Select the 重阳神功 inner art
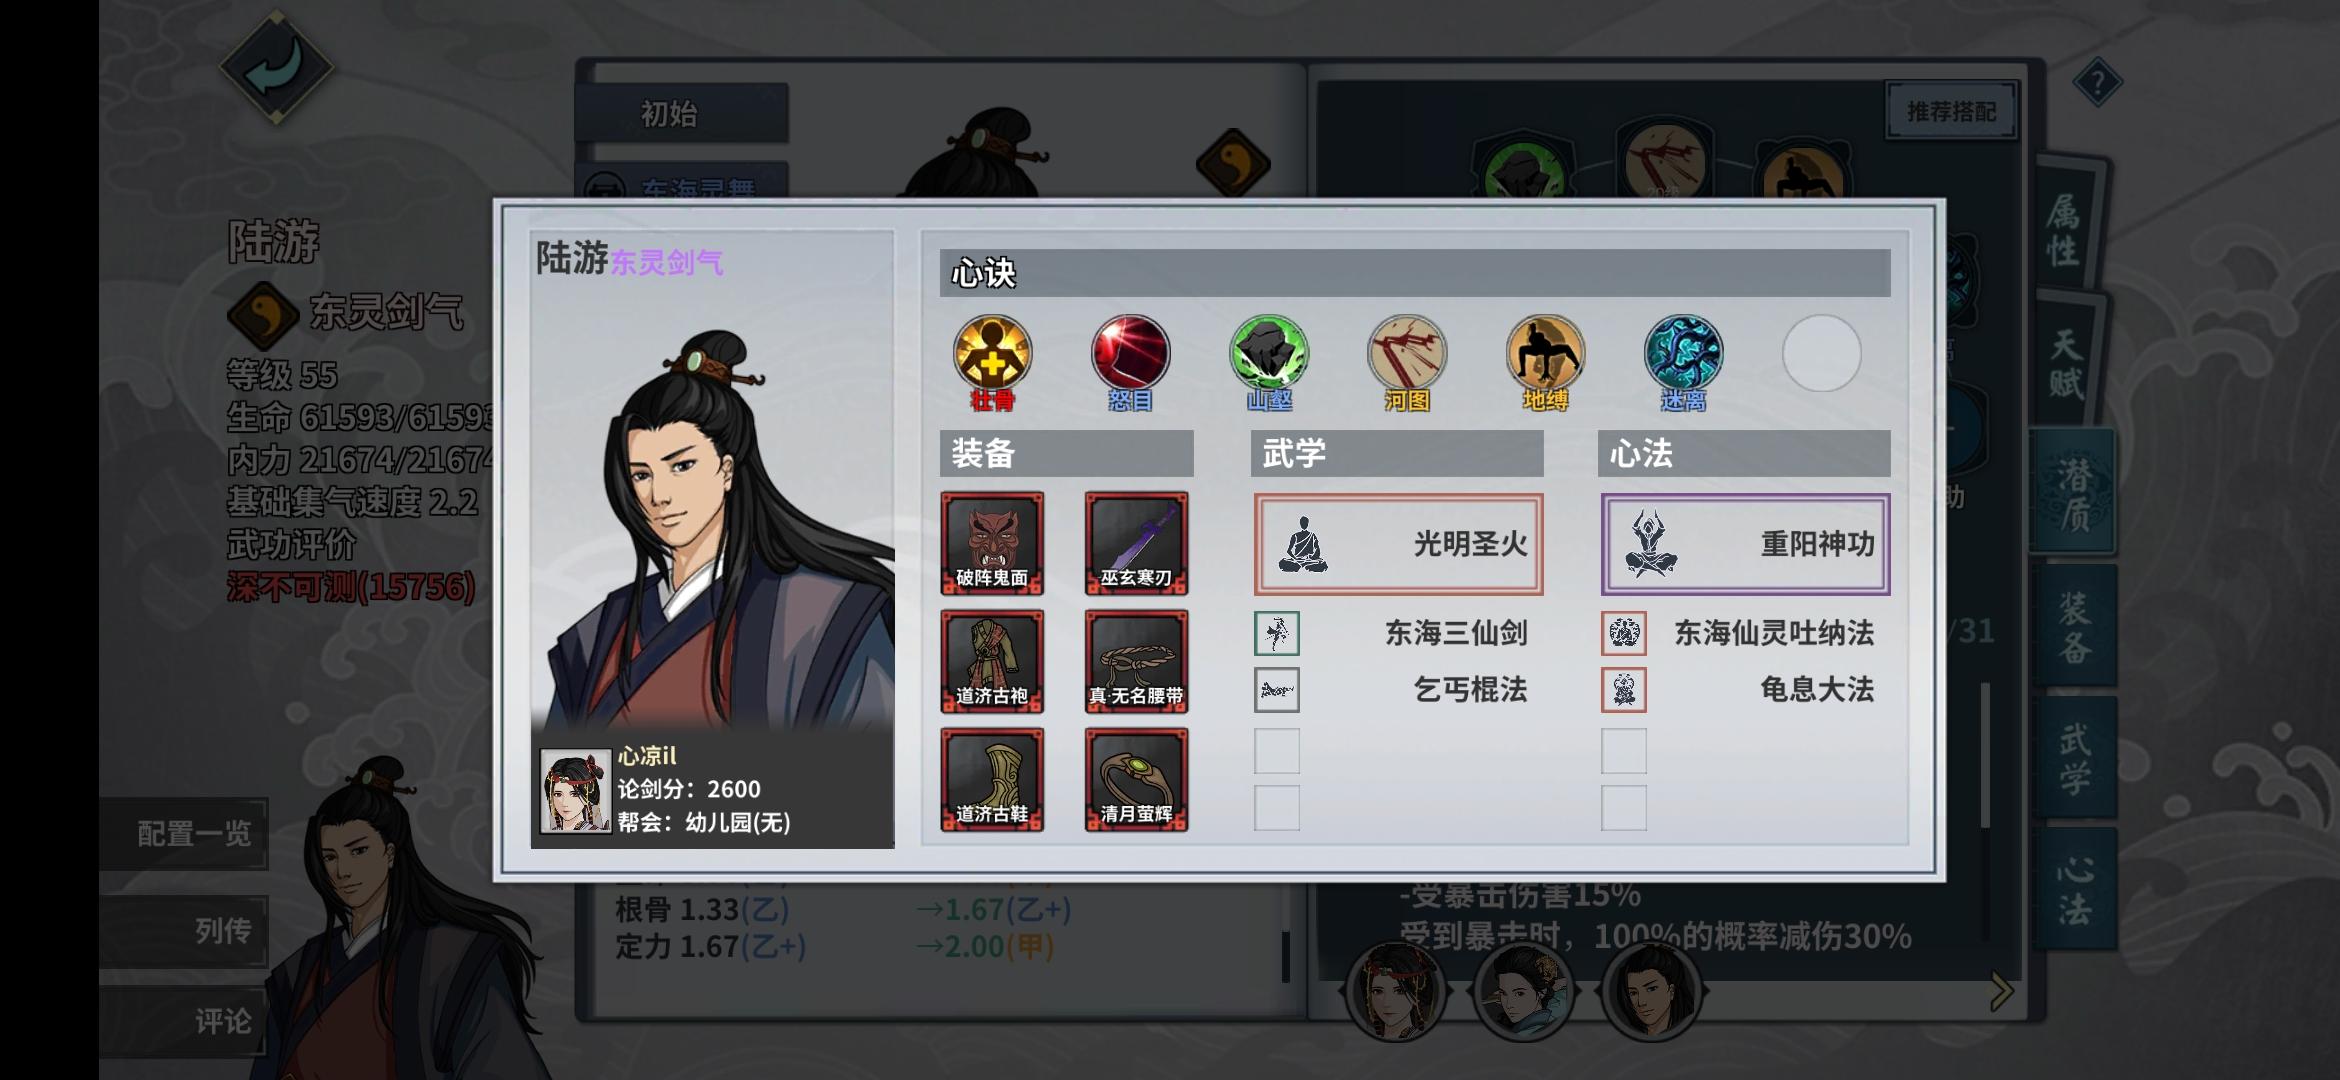2340x1080 pixels. [1745, 544]
